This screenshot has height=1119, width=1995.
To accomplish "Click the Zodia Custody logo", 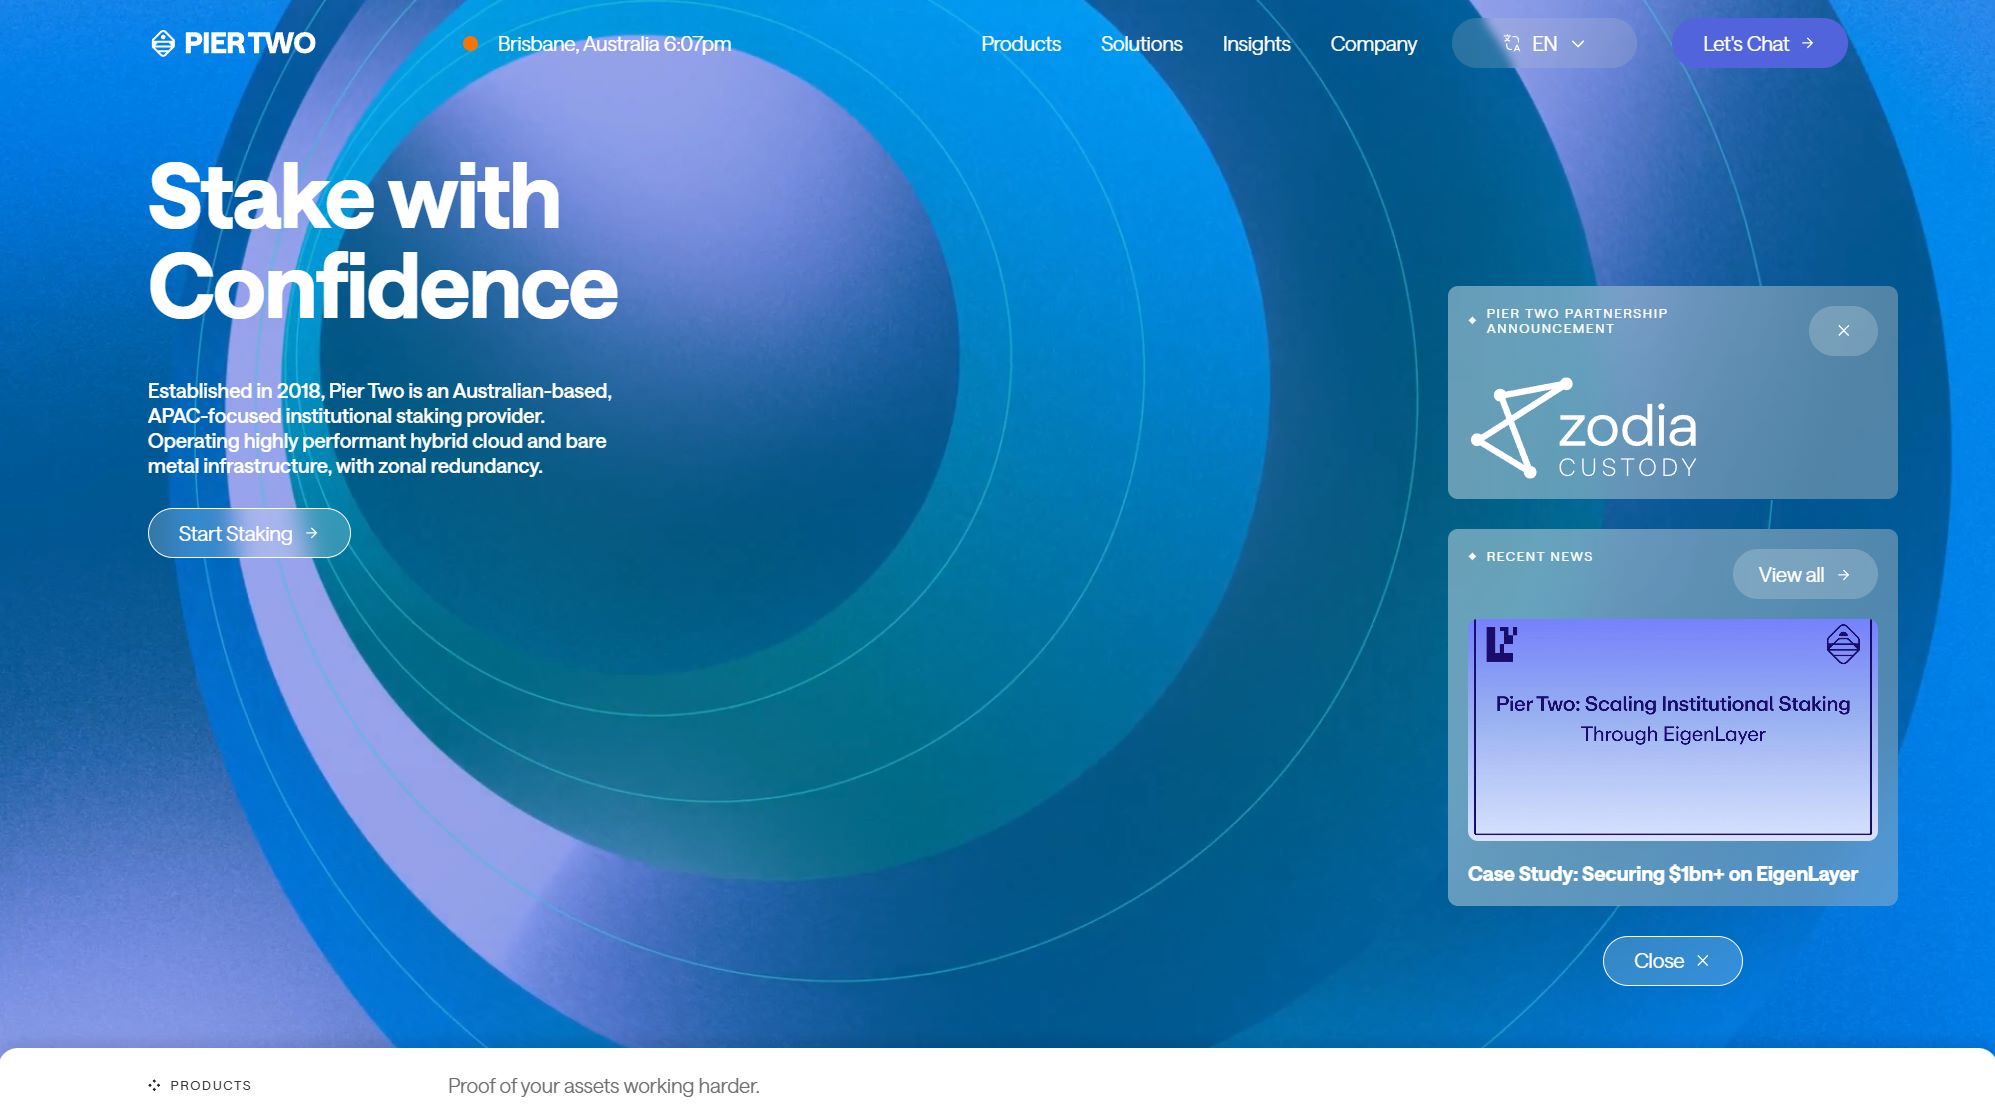I will pos(1584,428).
